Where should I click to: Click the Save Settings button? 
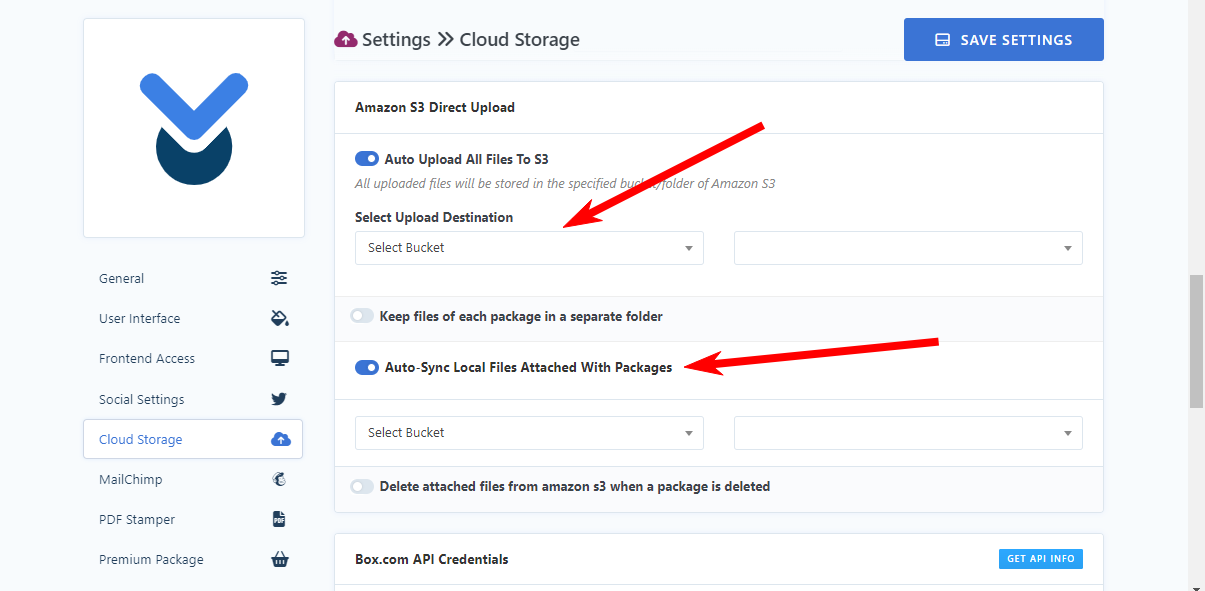tap(1004, 40)
